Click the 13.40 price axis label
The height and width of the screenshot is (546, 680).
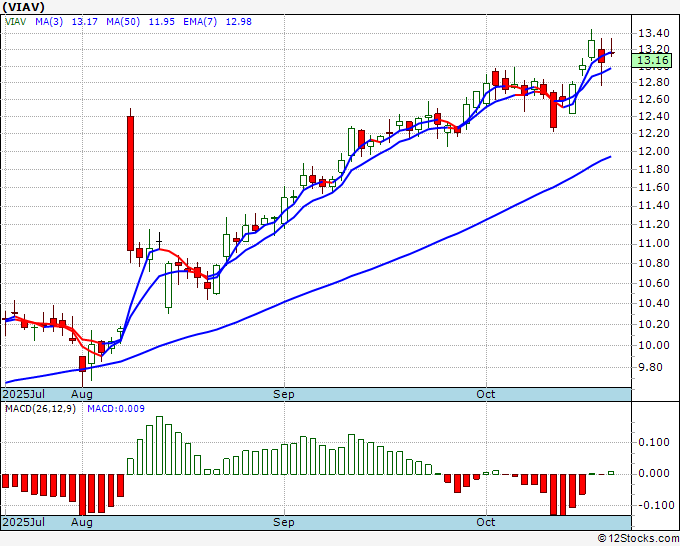pos(654,33)
